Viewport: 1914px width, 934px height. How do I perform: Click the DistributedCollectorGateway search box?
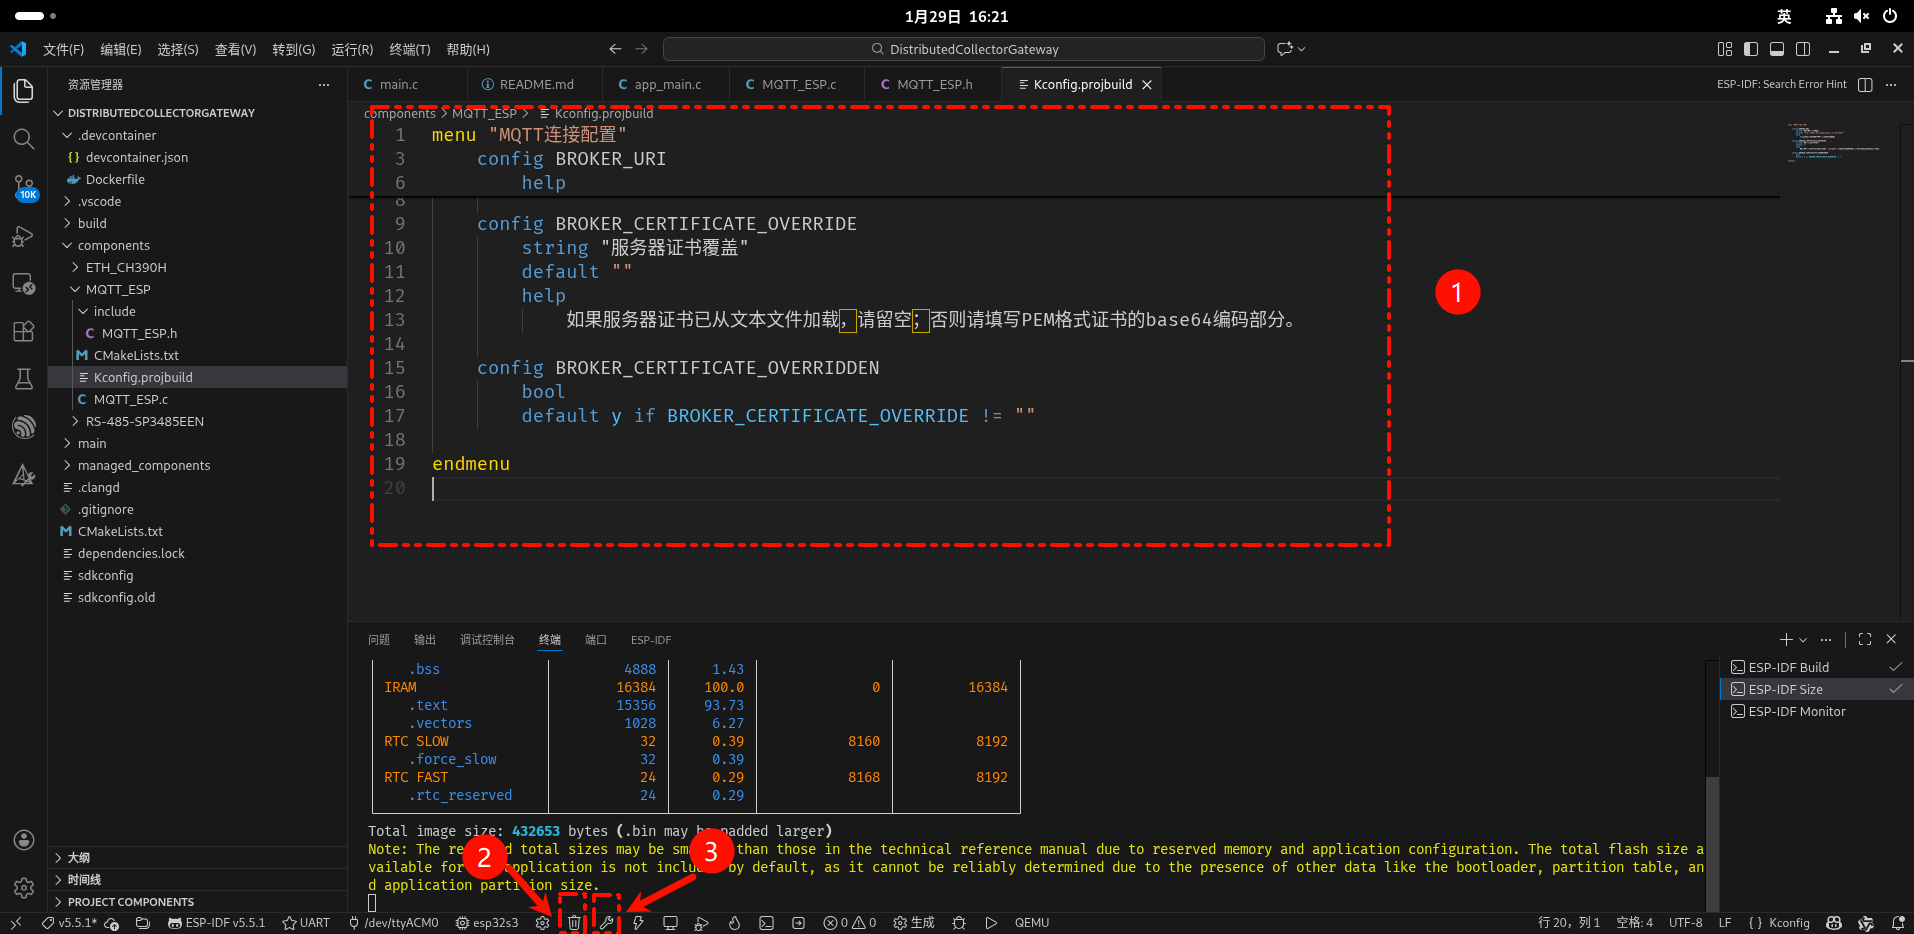[964, 49]
